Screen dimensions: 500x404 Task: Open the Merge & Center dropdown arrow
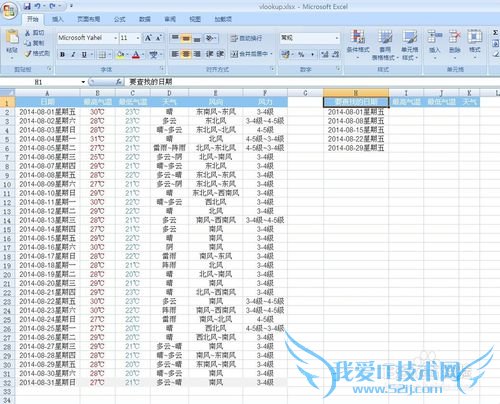point(271,54)
